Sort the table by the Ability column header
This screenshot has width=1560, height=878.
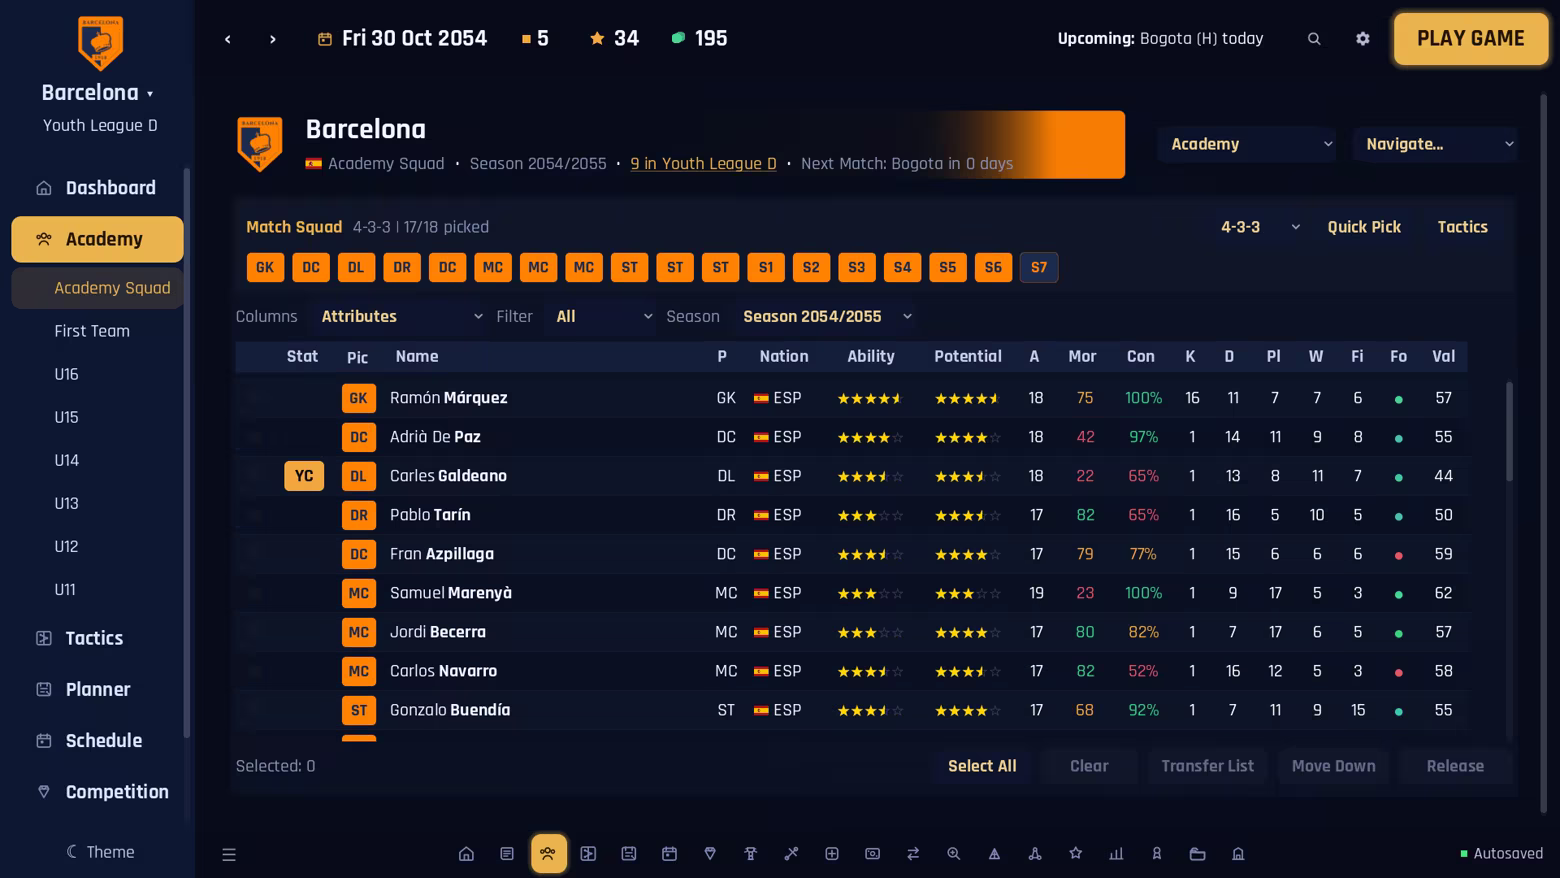[870, 357]
